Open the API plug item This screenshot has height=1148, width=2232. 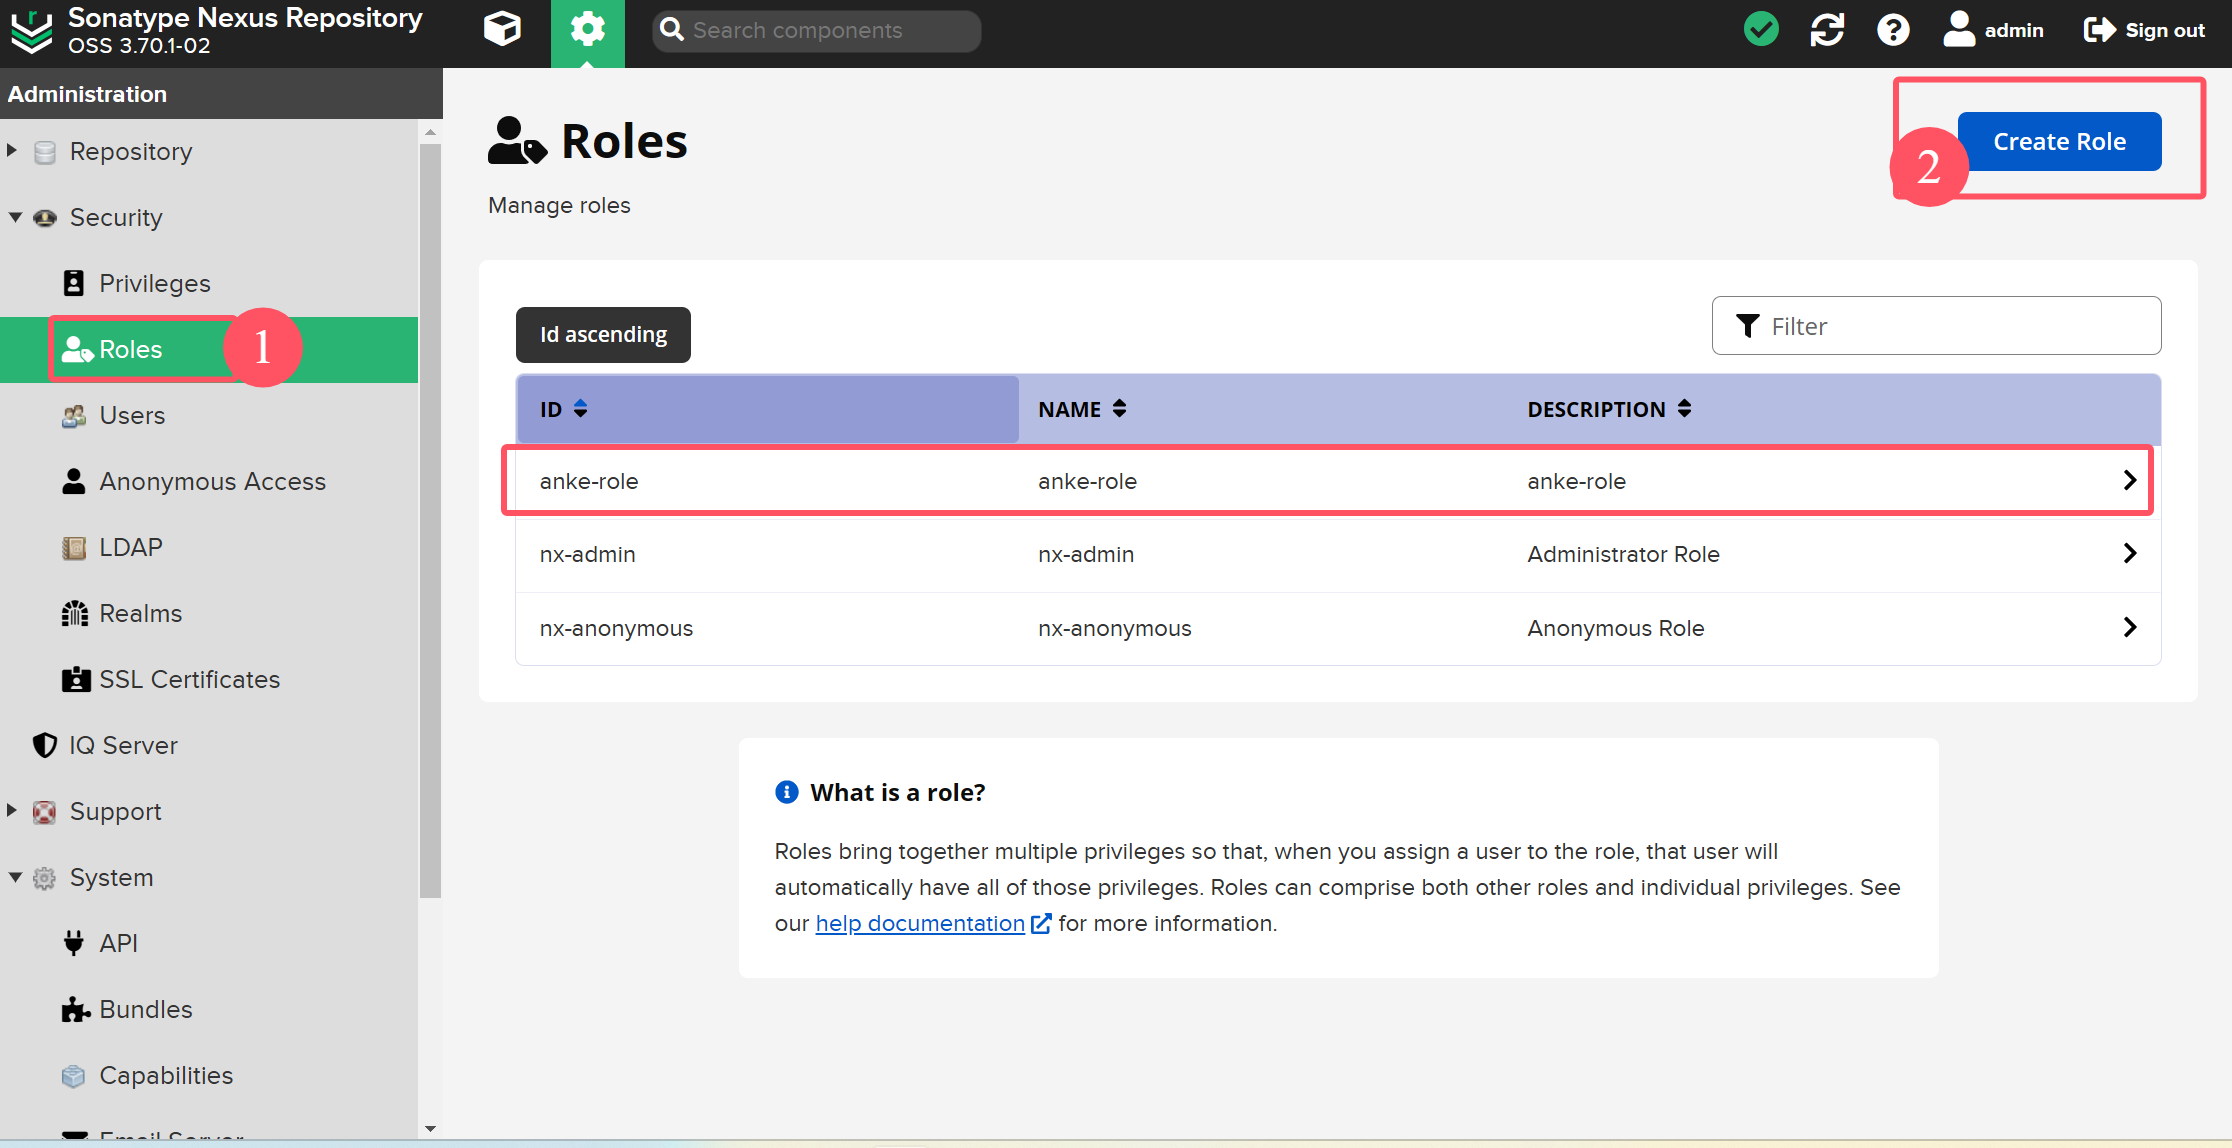click(117, 943)
